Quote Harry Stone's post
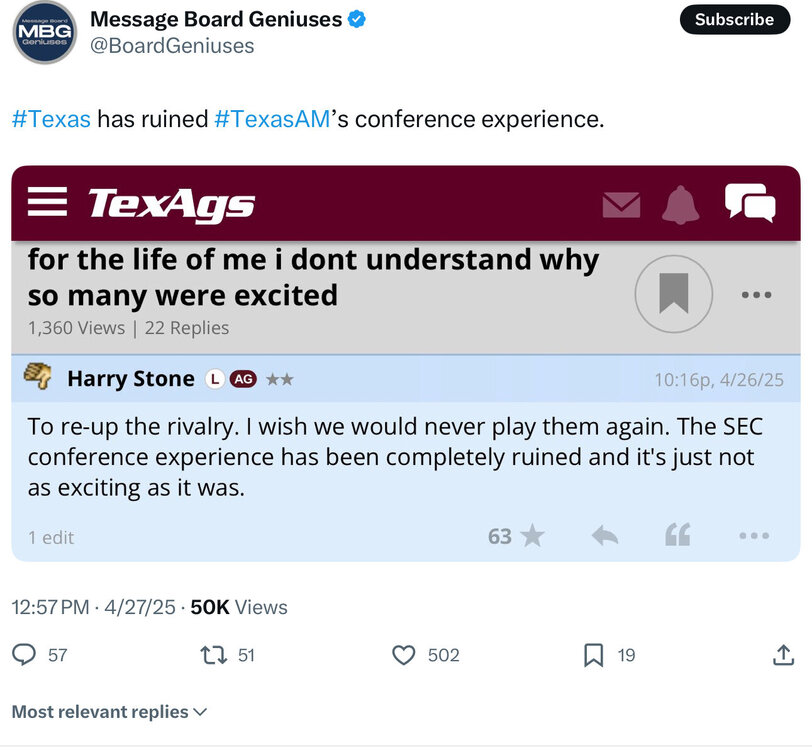Screen dimensions: 812x750 point(677,537)
